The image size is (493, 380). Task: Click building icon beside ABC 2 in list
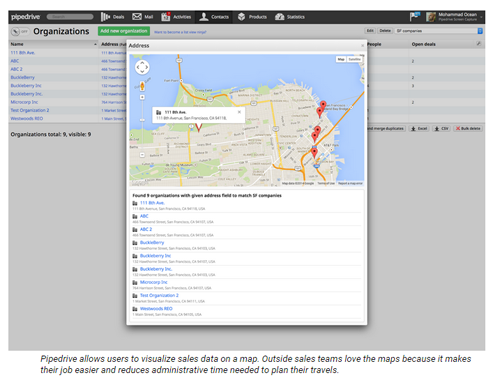pos(135,230)
